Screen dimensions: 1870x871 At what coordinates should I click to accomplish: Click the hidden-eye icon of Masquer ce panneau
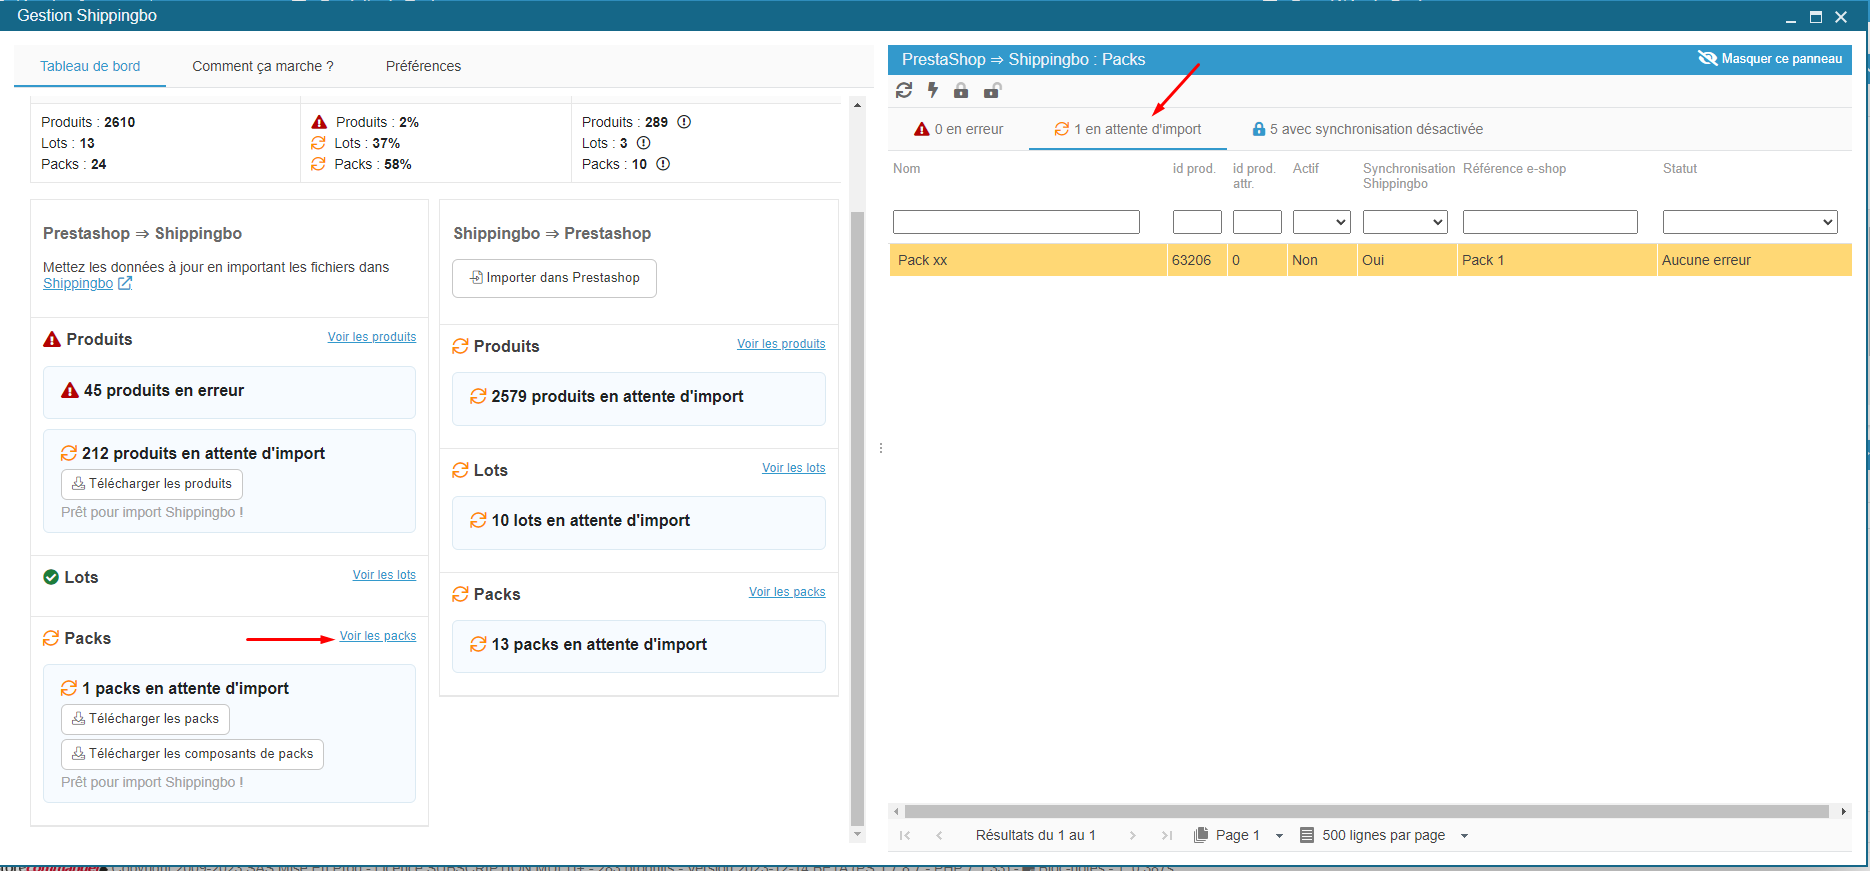(1707, 59)
